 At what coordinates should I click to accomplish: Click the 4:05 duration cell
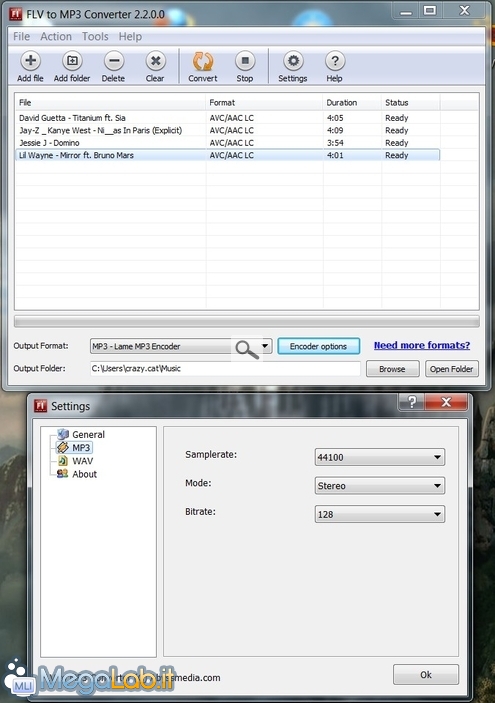tap(335, 118)
